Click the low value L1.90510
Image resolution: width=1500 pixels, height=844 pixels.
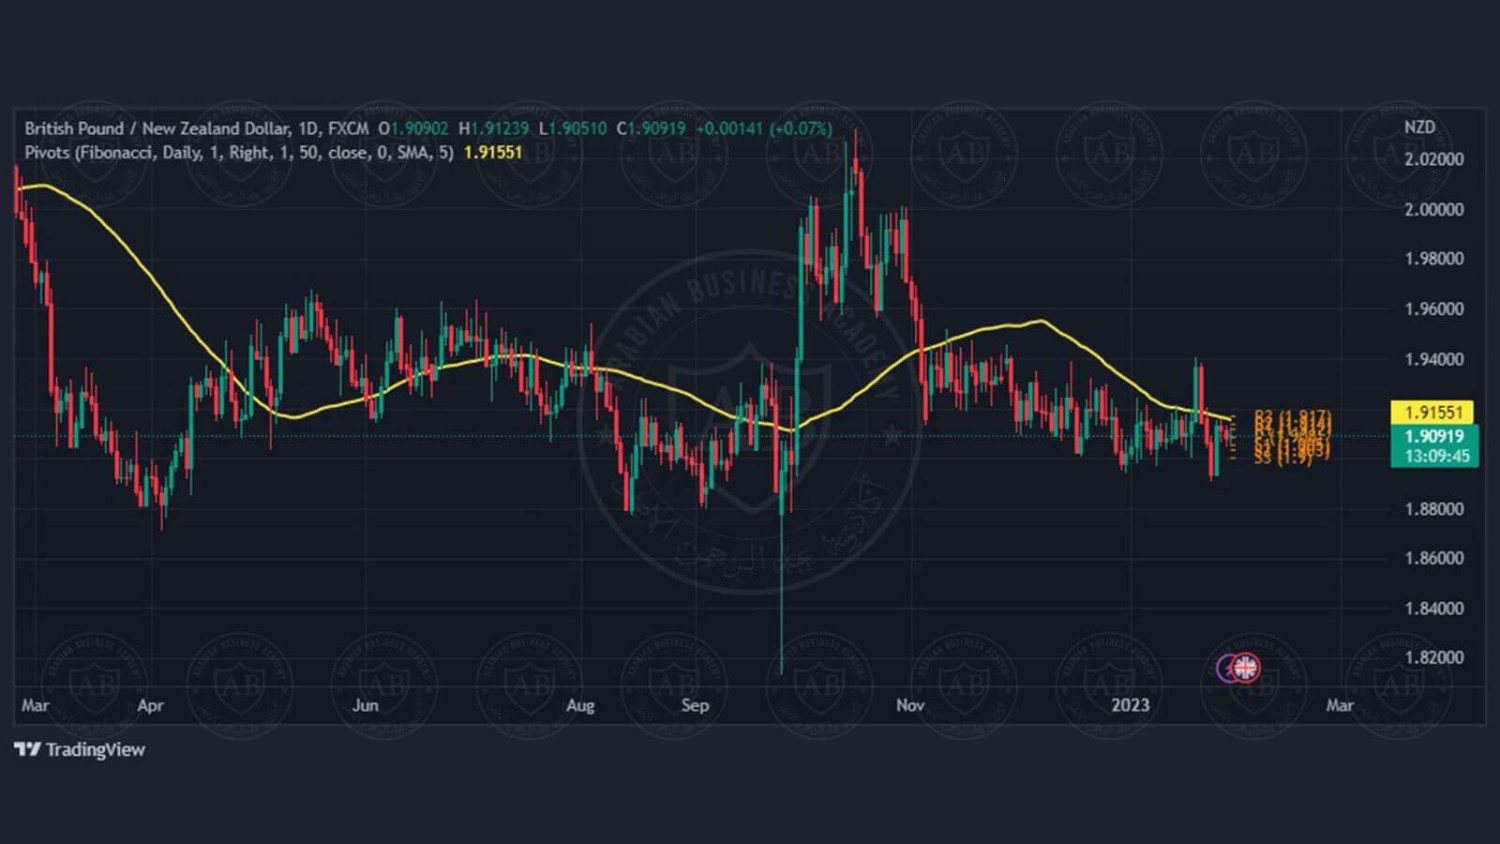573,128
